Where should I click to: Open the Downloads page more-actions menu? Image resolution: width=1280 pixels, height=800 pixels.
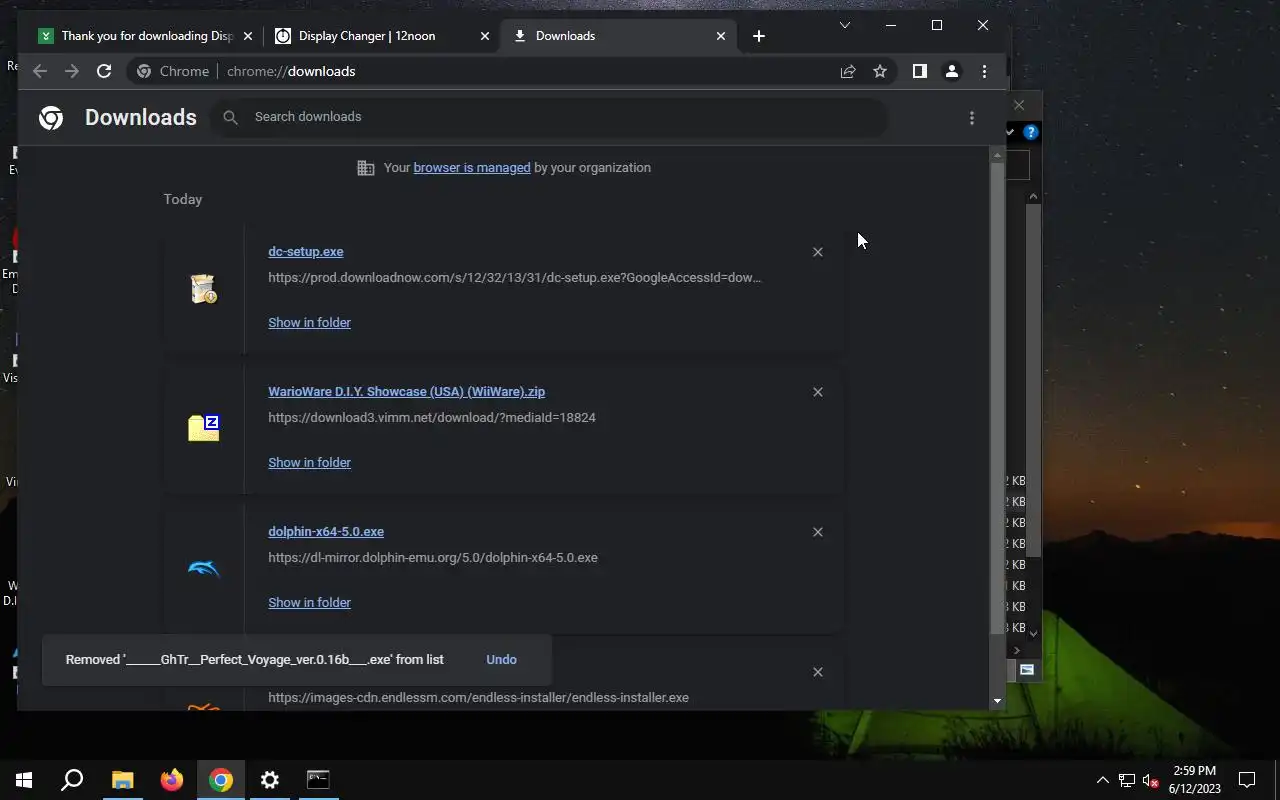(x=972, y=118)
